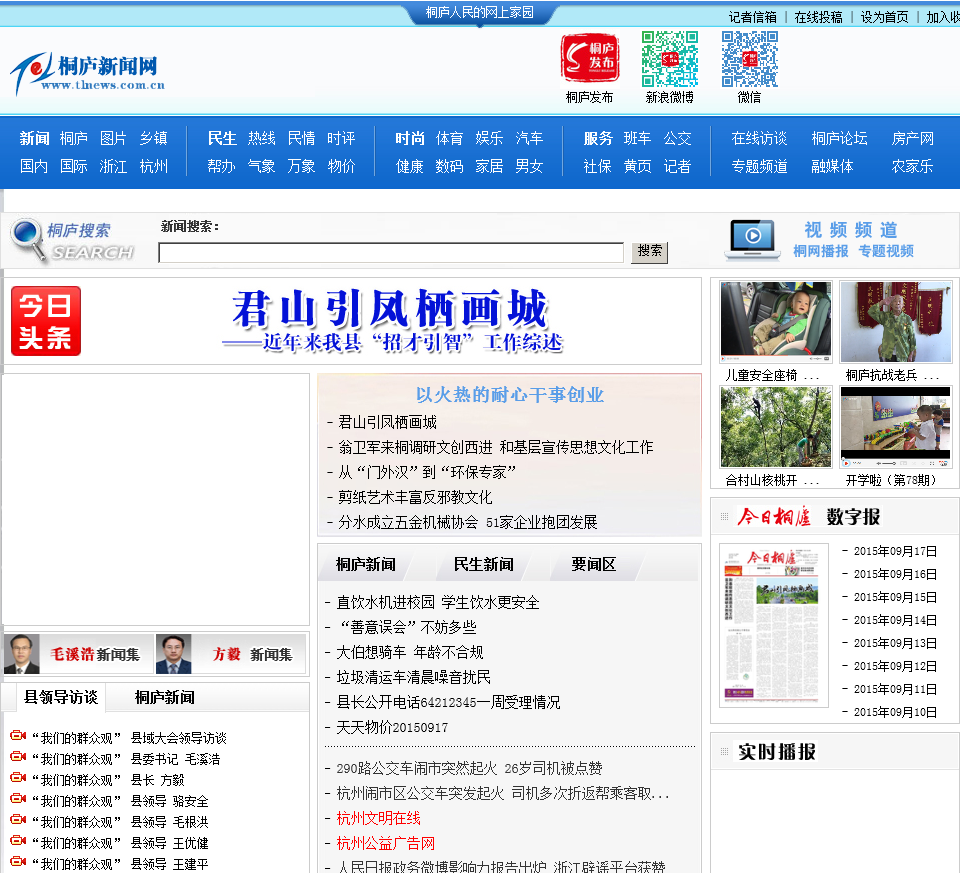Click camera icon beside 县领导 骆安全
The height and width of the screenshot is (873, 960).
18,798
